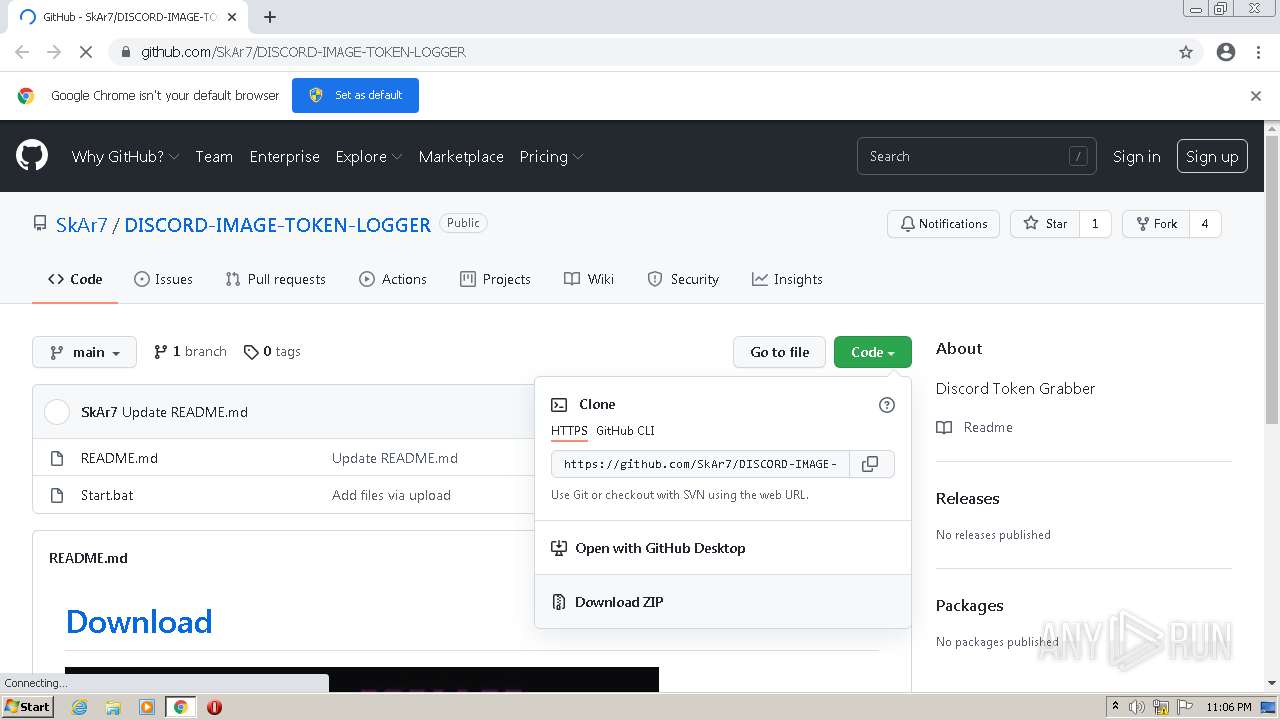Copy the clone URL with clipboard icon
1280x720 pixels.
coord(871,464)
